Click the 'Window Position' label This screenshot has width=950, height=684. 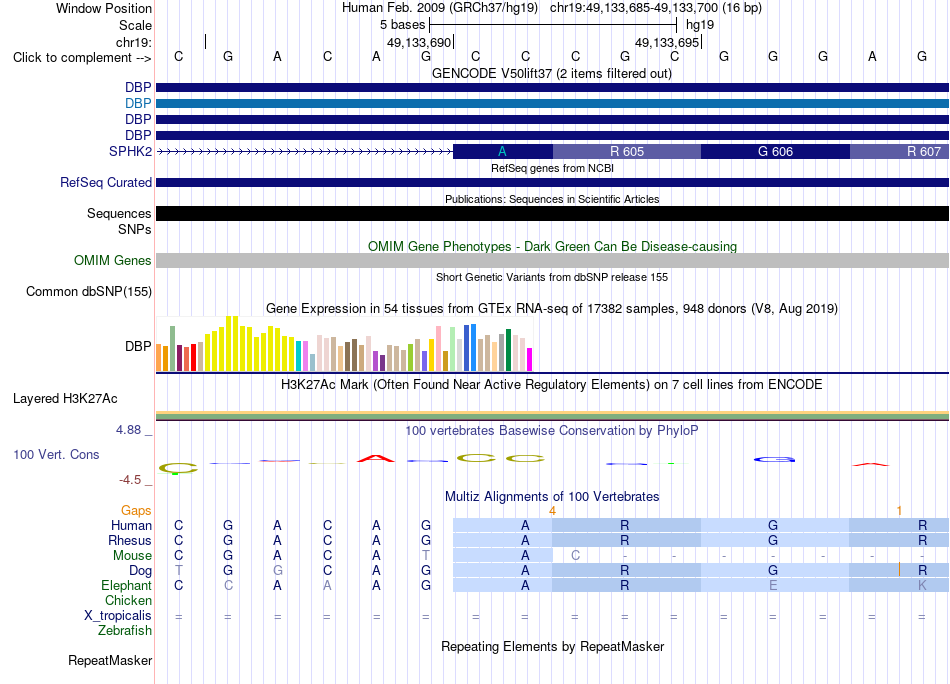tap(104, 8)
